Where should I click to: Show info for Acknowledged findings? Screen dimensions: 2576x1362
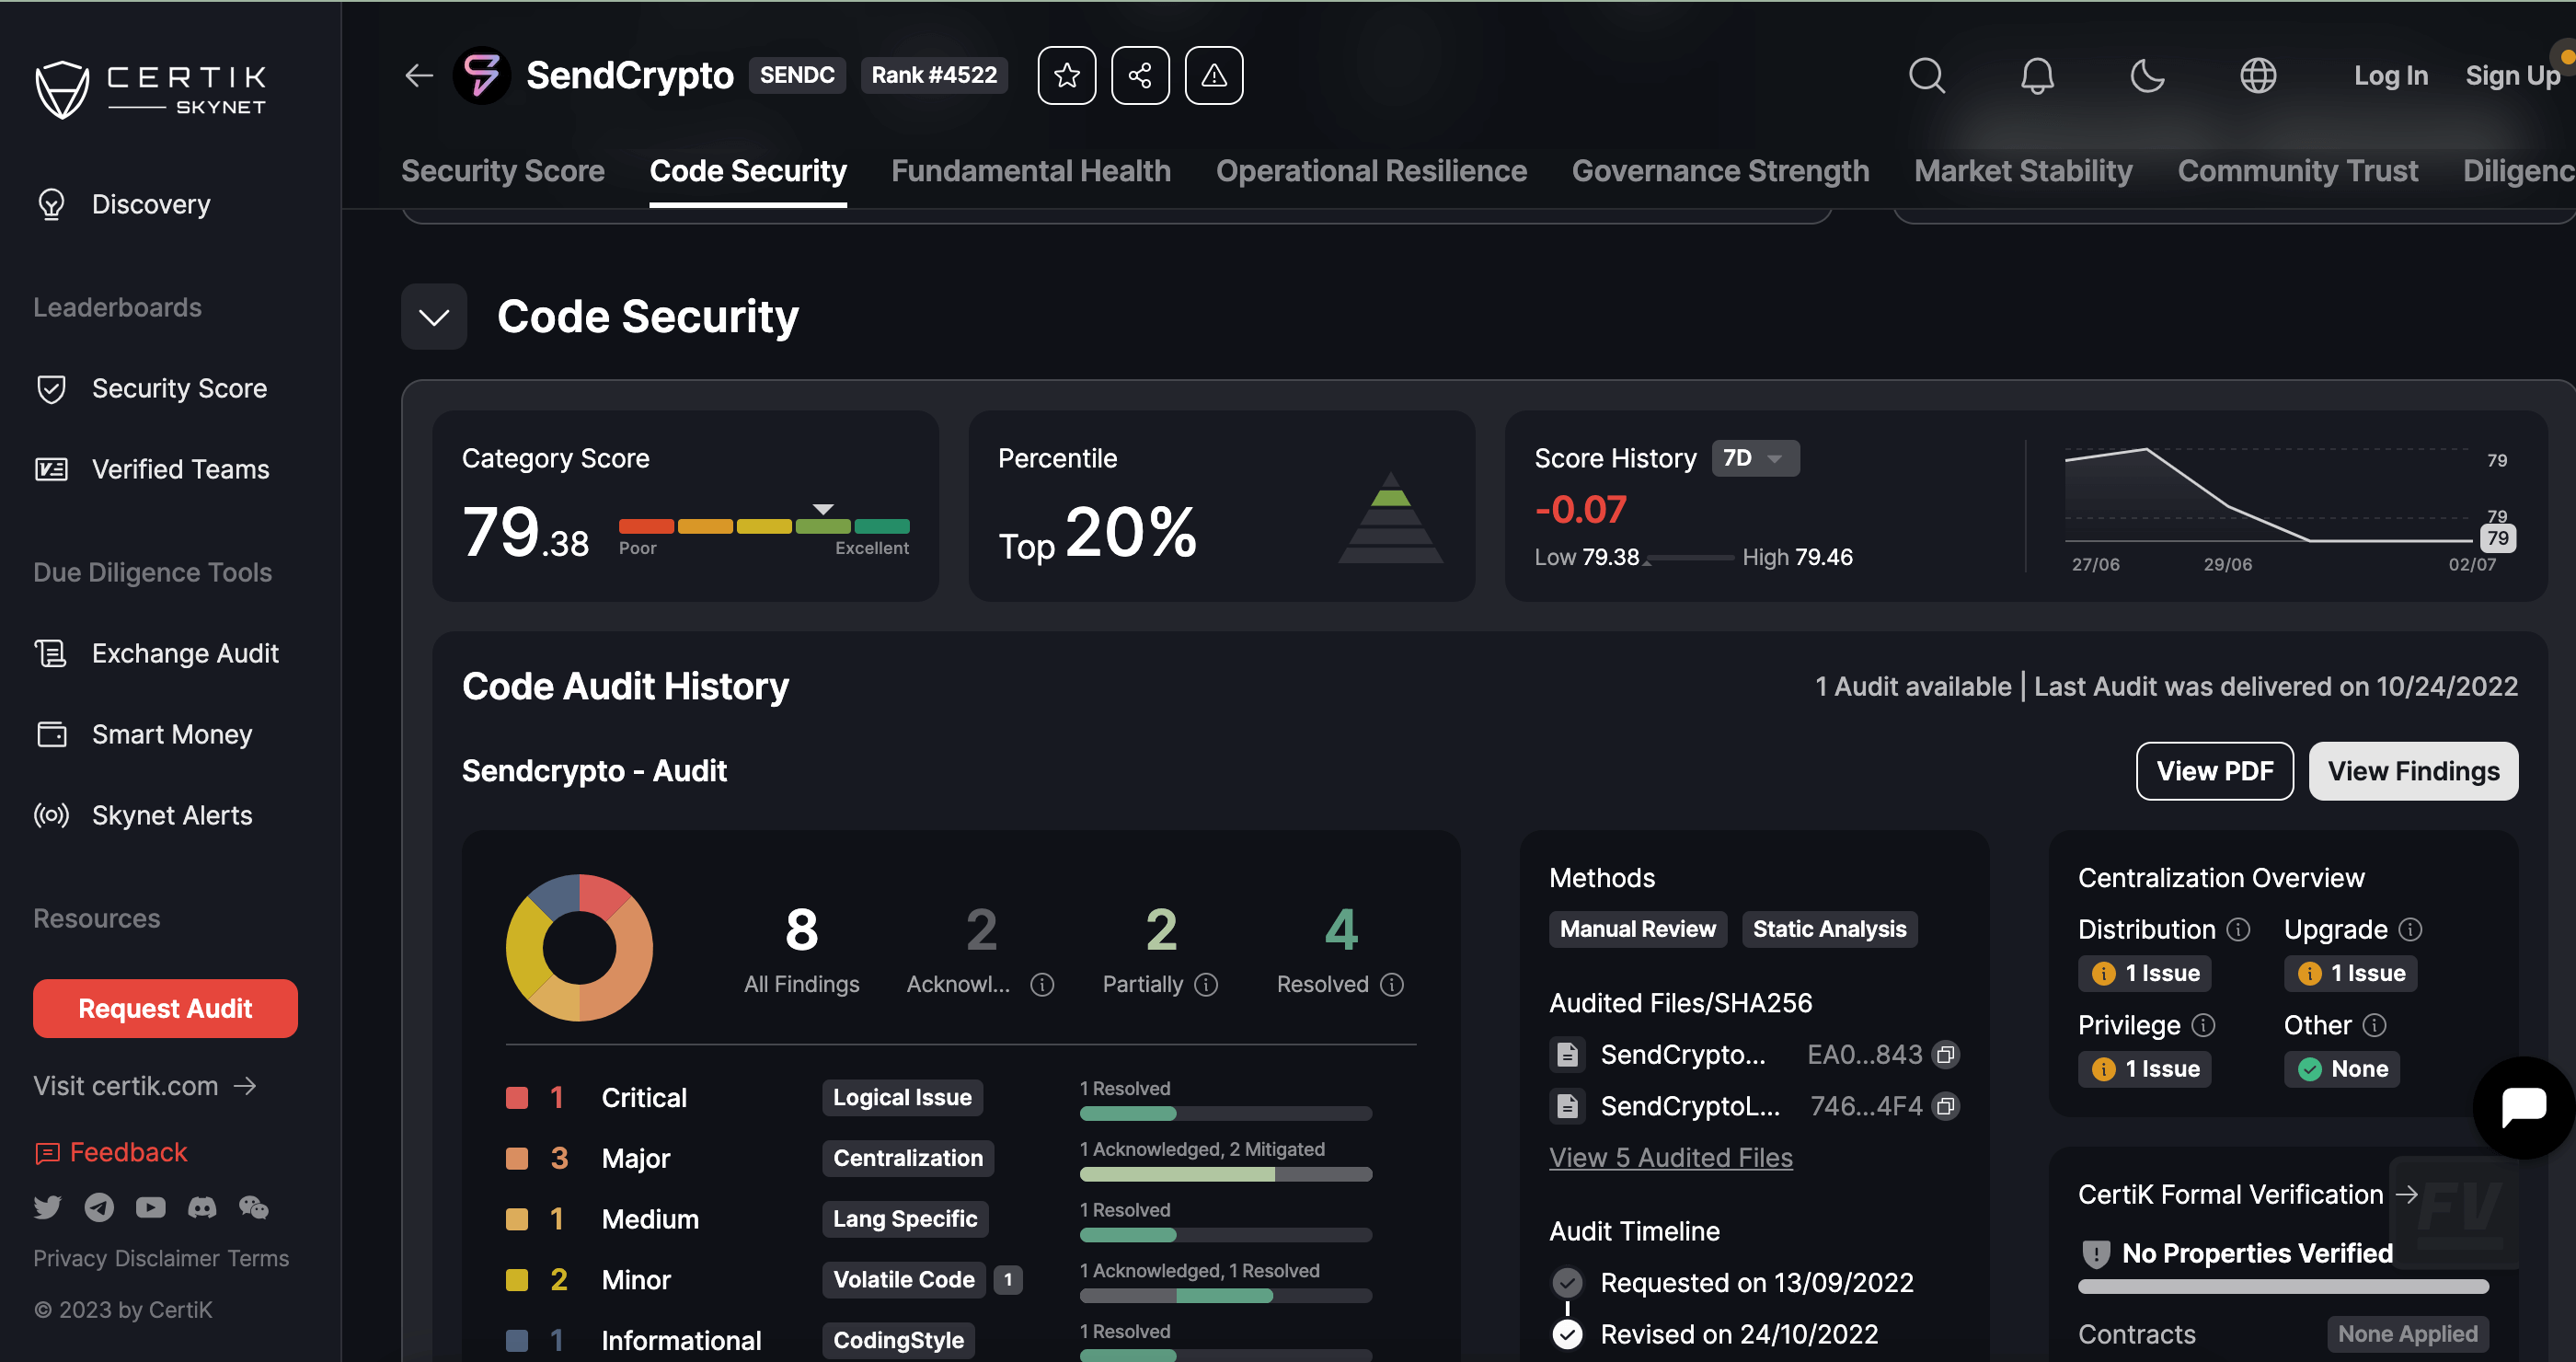pos(1042,985)
